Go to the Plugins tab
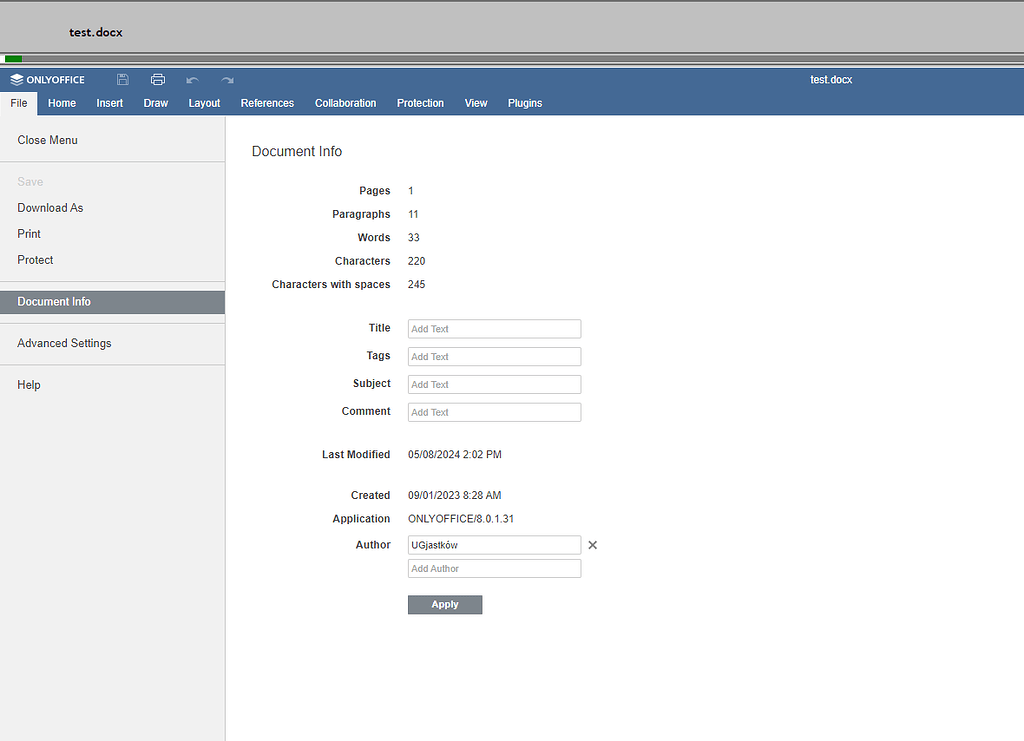The width and height of the screenshot is (1024, 741). (525, 103)
